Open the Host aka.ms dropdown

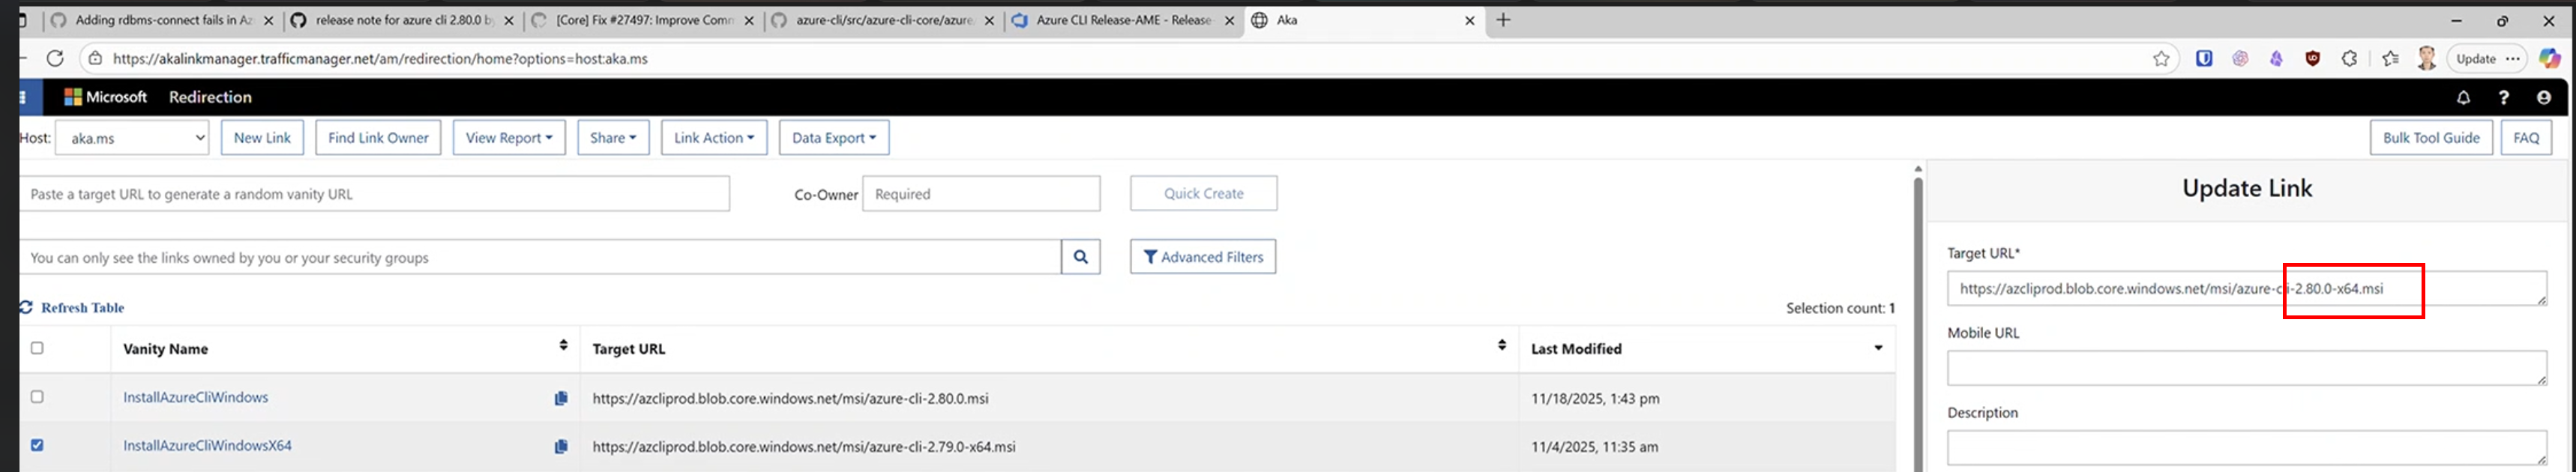[132, 138]
